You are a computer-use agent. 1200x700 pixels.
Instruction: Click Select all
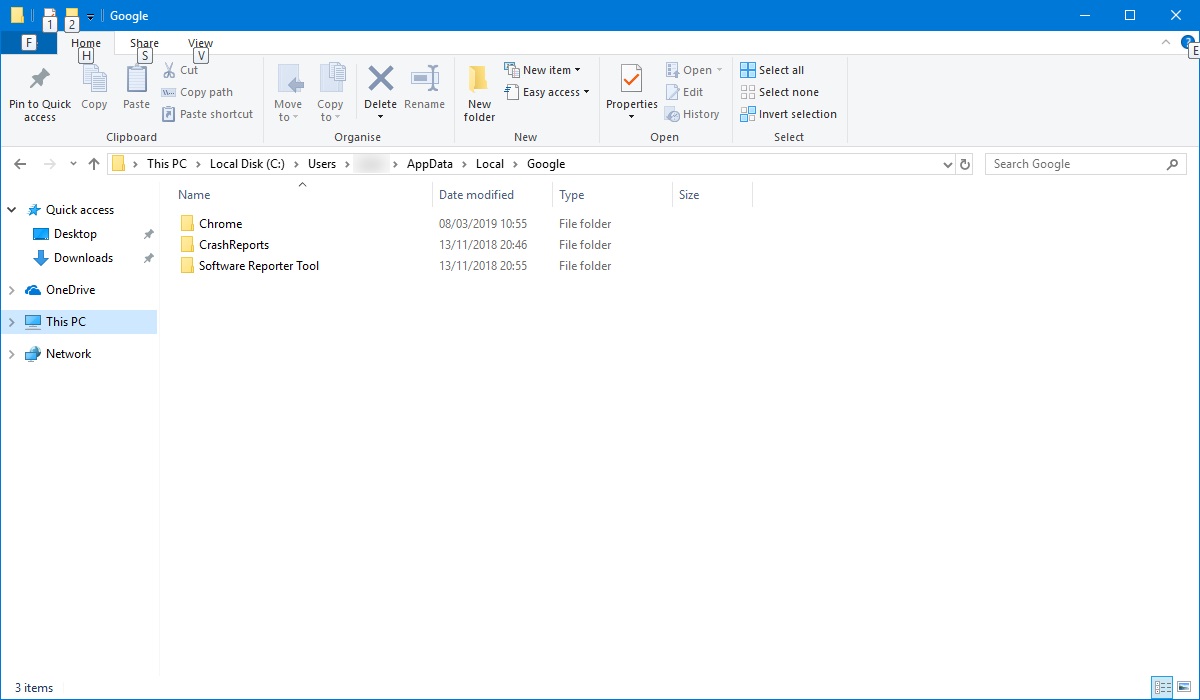click(772, 70)
